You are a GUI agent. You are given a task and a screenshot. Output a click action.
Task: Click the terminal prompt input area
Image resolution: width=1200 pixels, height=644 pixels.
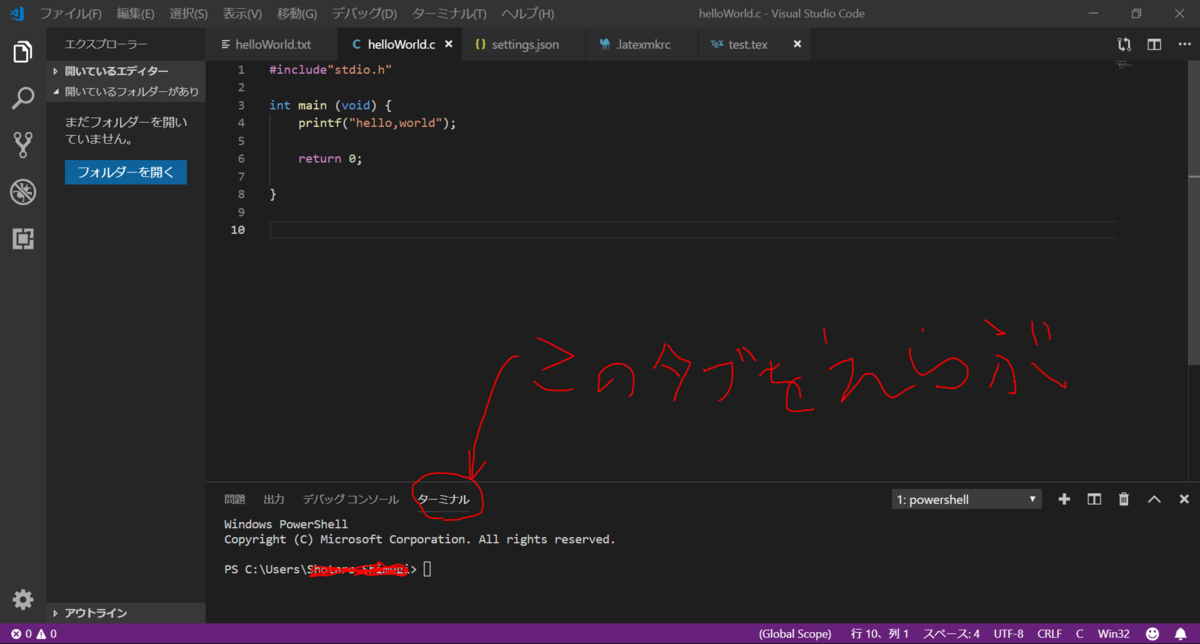click(x=428, y=569)
